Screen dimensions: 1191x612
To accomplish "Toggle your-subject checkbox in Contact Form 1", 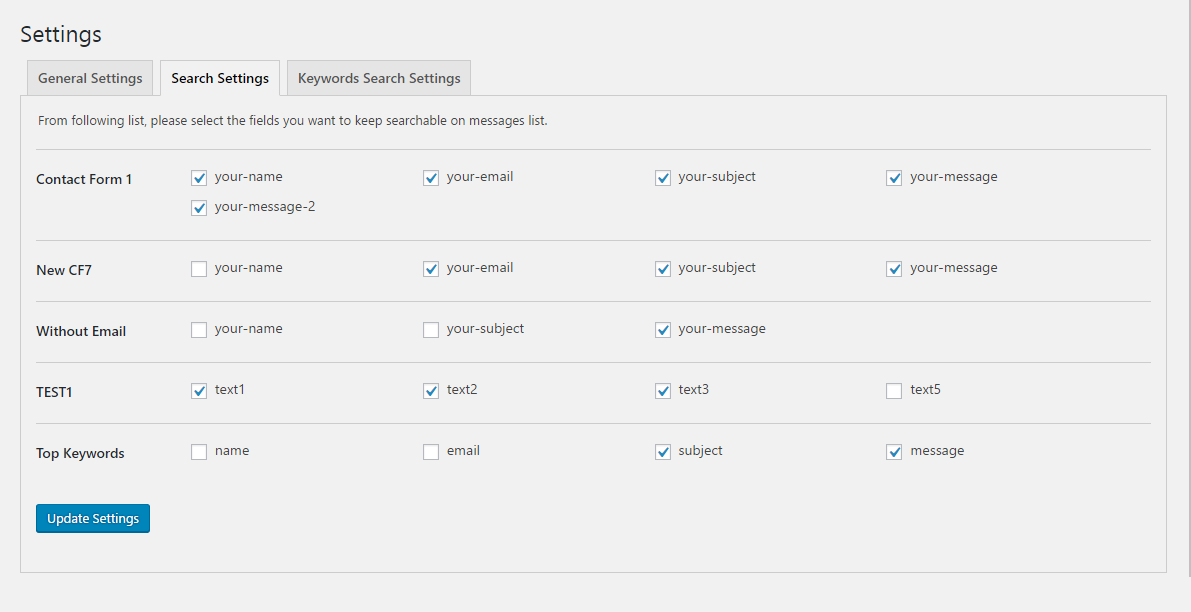I will click(x=663, y=178).
